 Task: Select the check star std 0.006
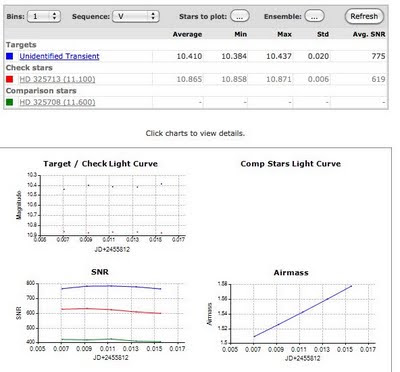coord(318,79)
